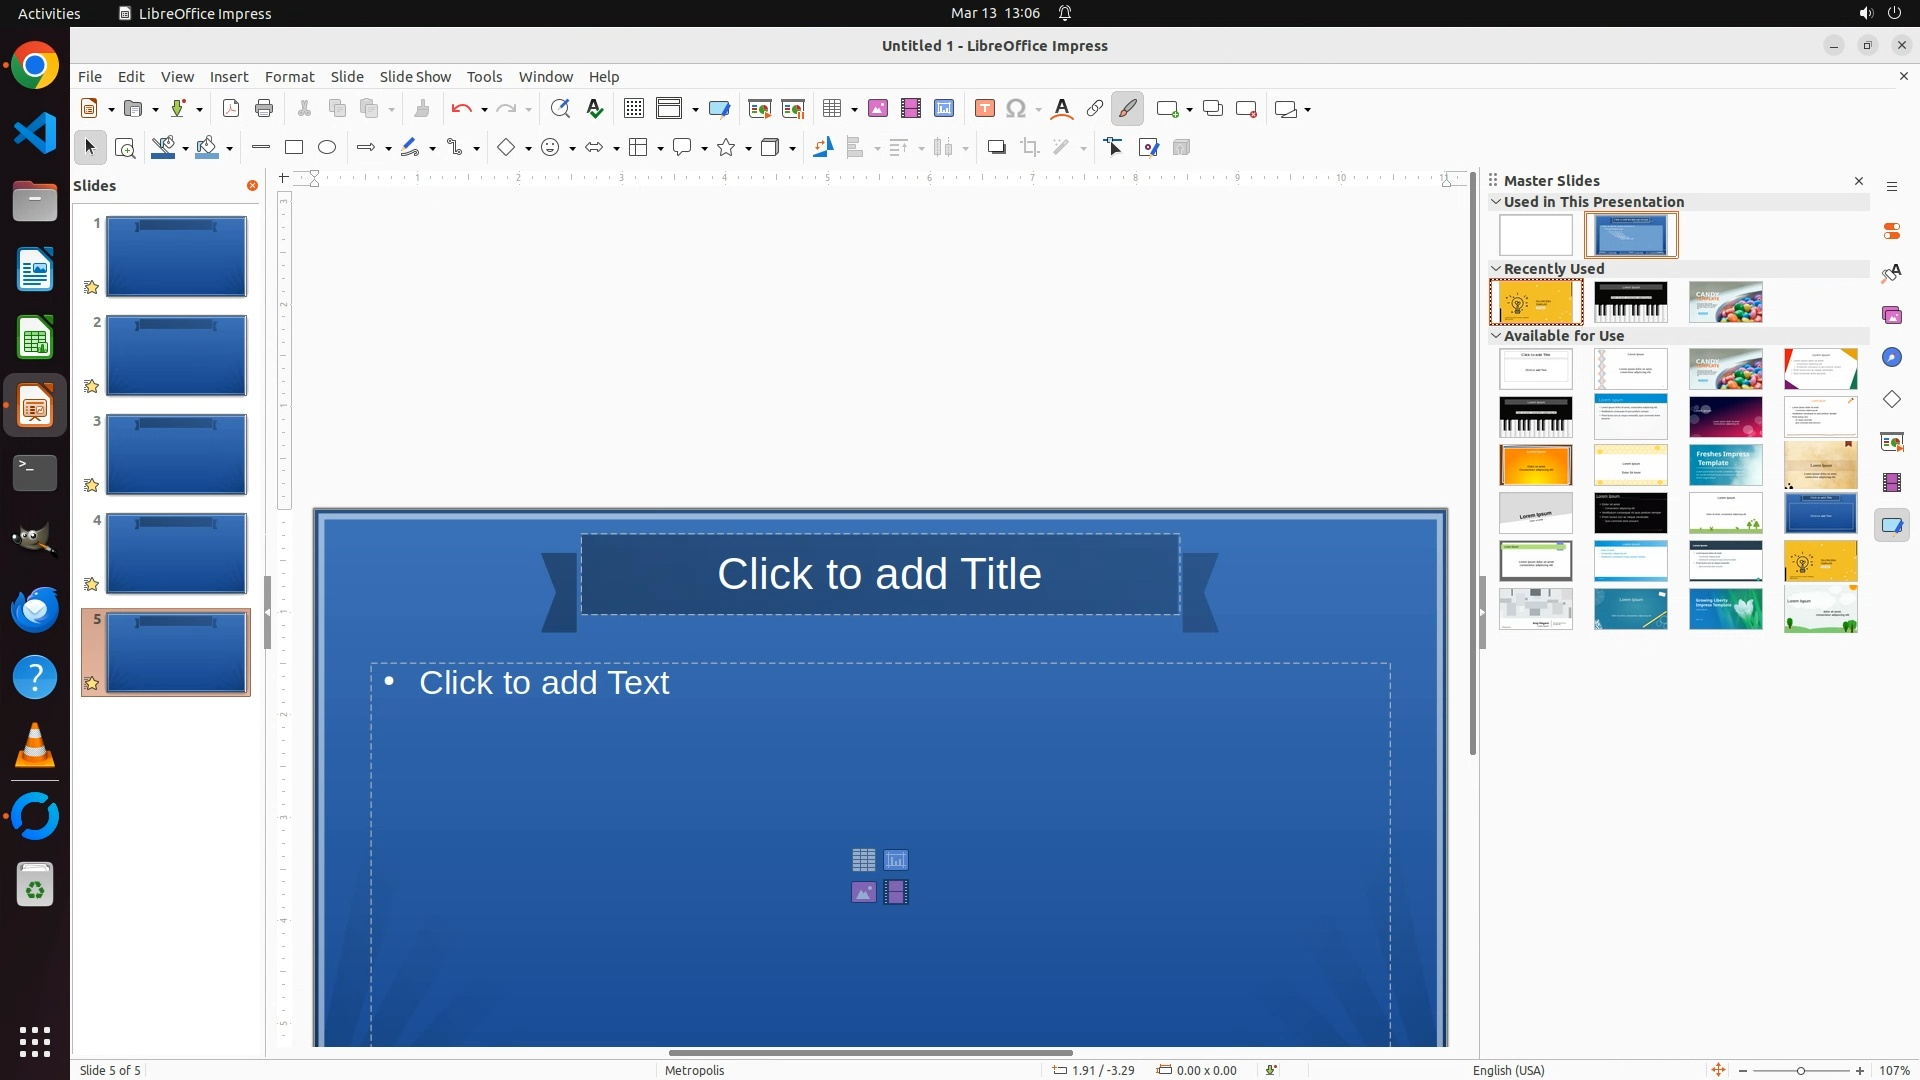This screenshot has width=1920, height=1080.
Task: Open the Stars and Banners shapes dropdown arrow
Action: pos(748,149)
